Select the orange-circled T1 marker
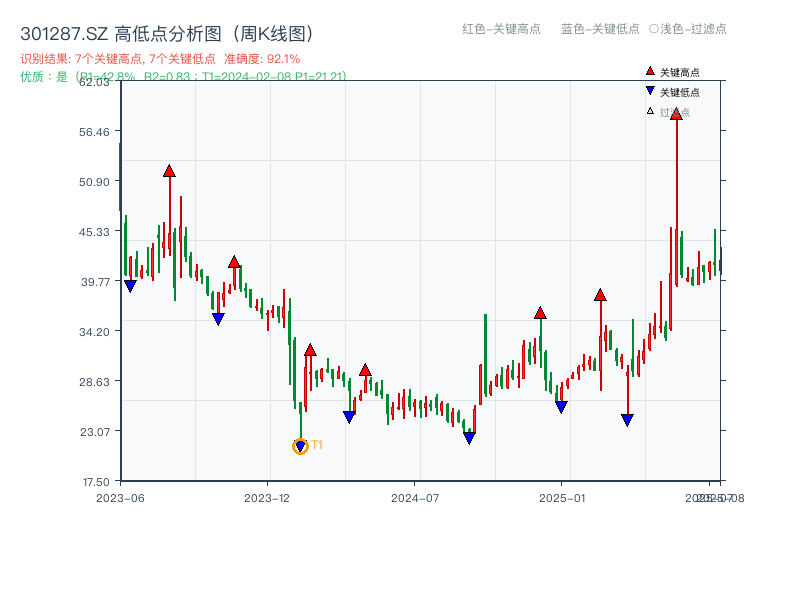Screen dimensions: 800x600 [300, 444]
